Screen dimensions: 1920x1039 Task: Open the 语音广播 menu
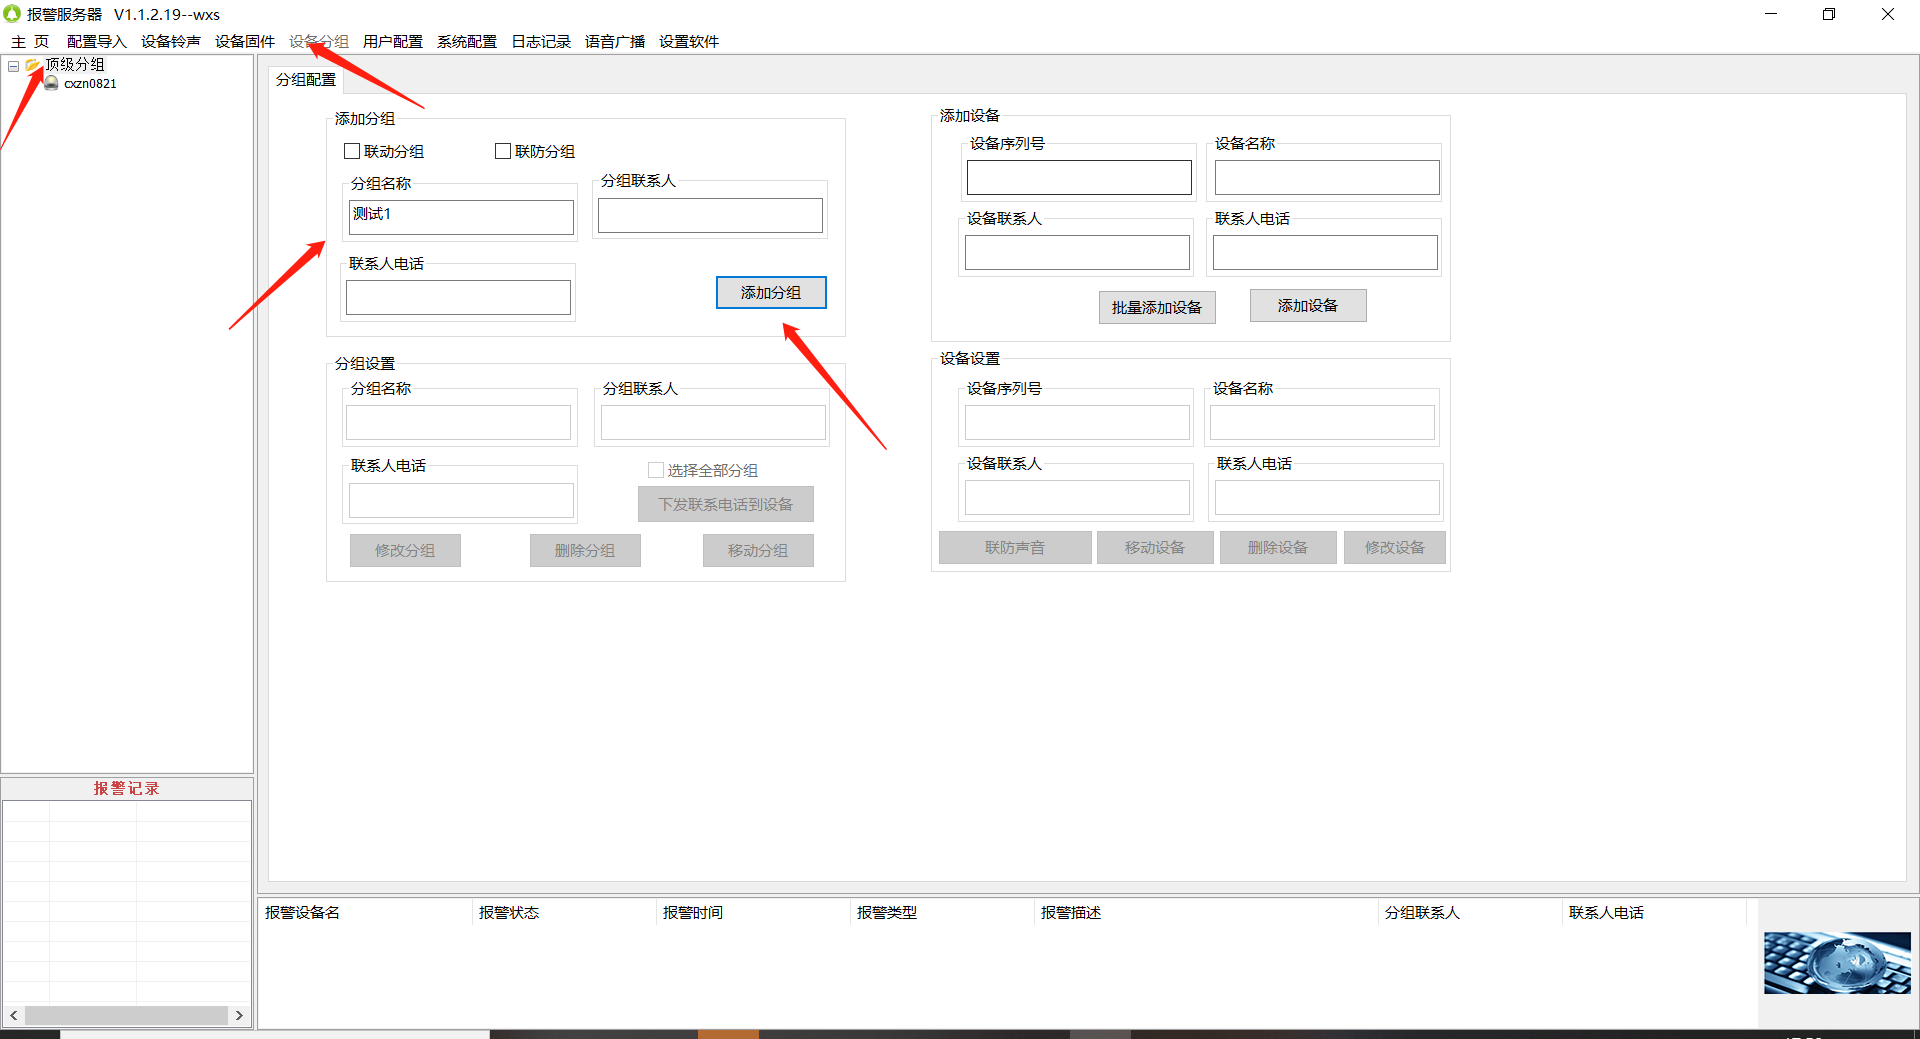pos(615,41)
